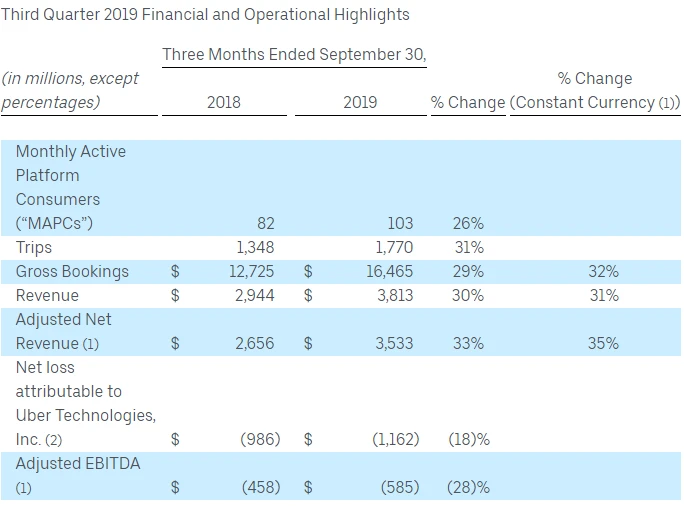The height and width of the screenshot is (506, 684).
Task: Select the 2018 Adjusted EBITDA value (458)
Action: 260,487
